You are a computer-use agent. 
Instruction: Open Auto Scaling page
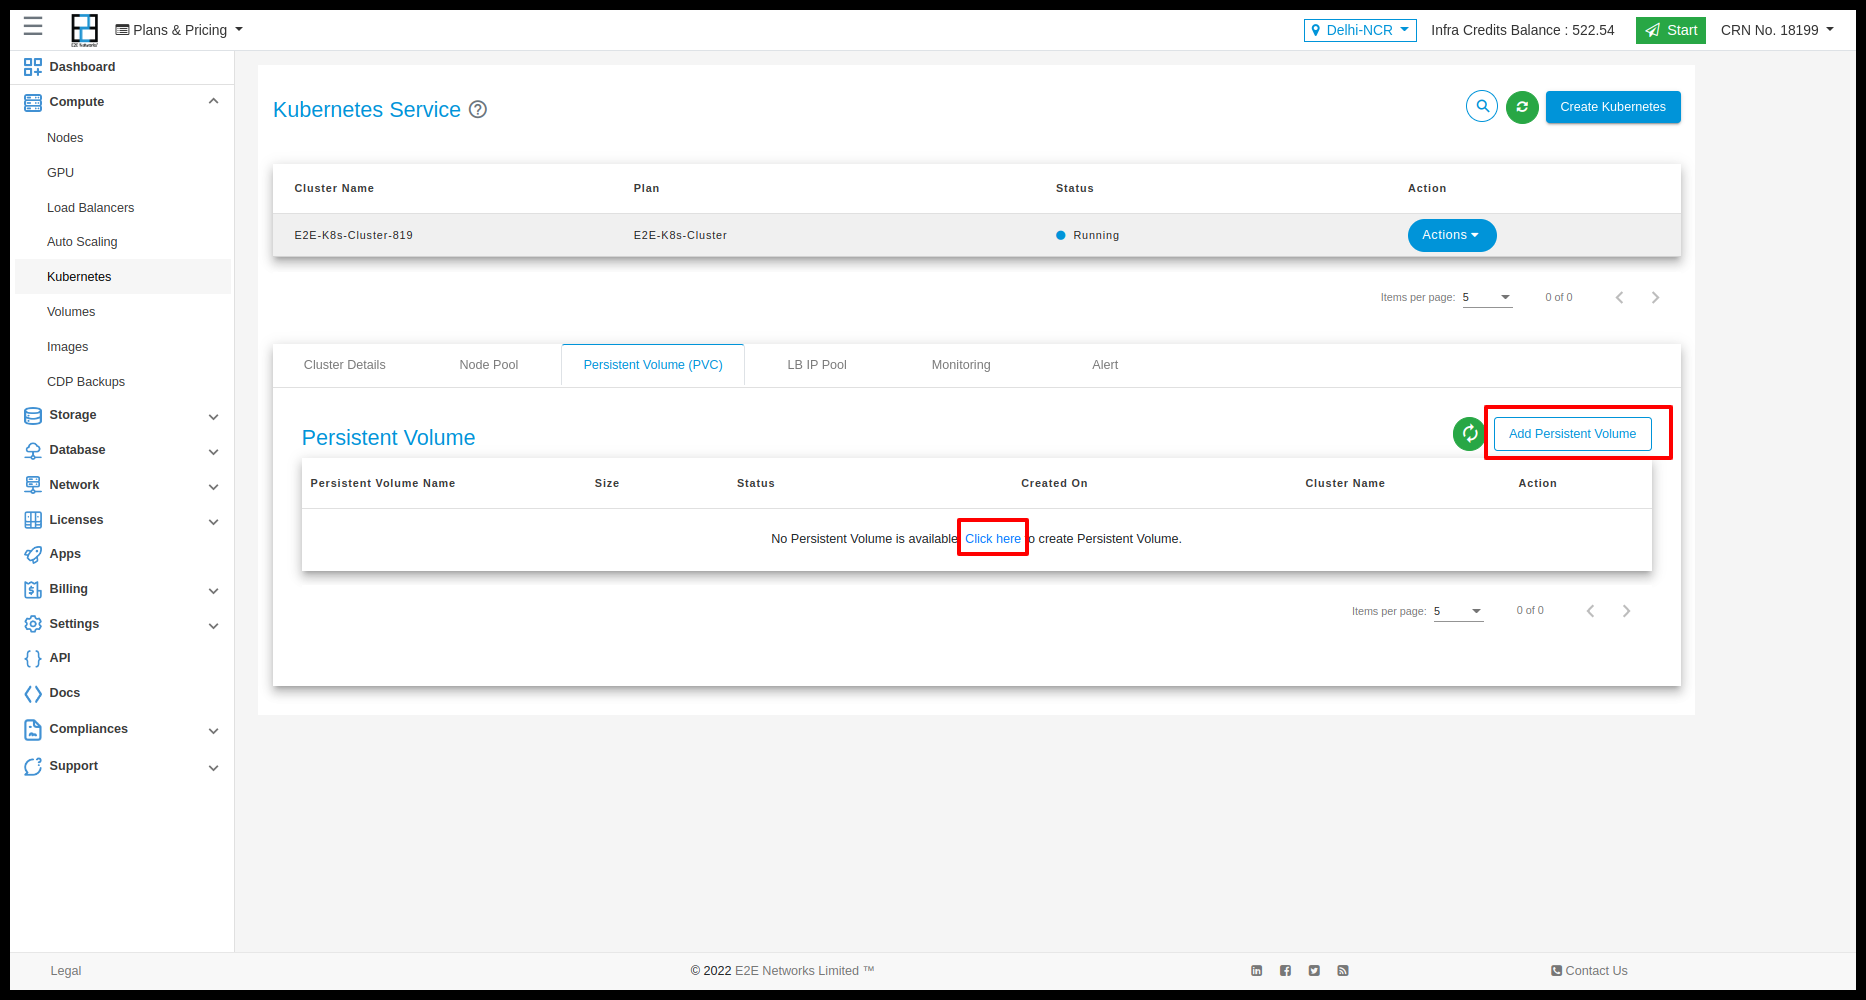pyautogui.click(x=82, y=242)
